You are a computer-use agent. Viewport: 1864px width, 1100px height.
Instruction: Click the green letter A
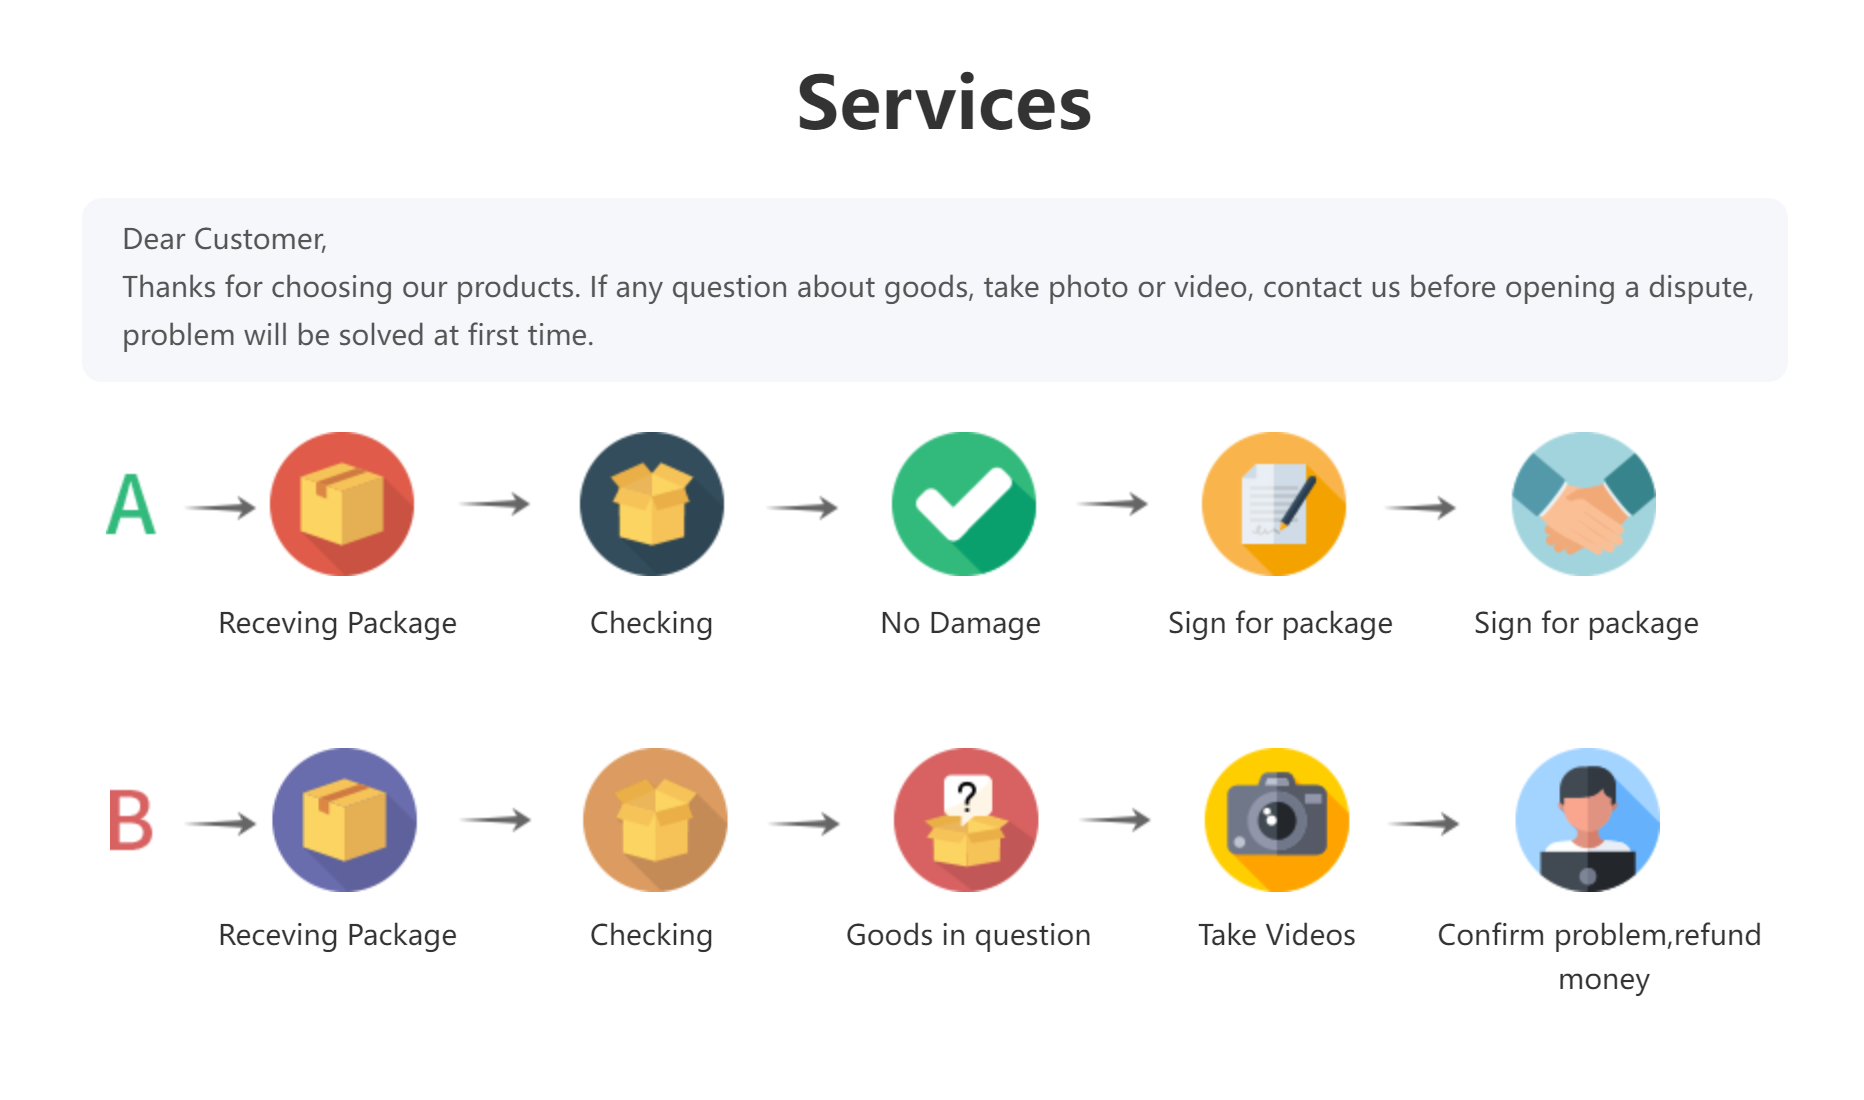[131, 505]
